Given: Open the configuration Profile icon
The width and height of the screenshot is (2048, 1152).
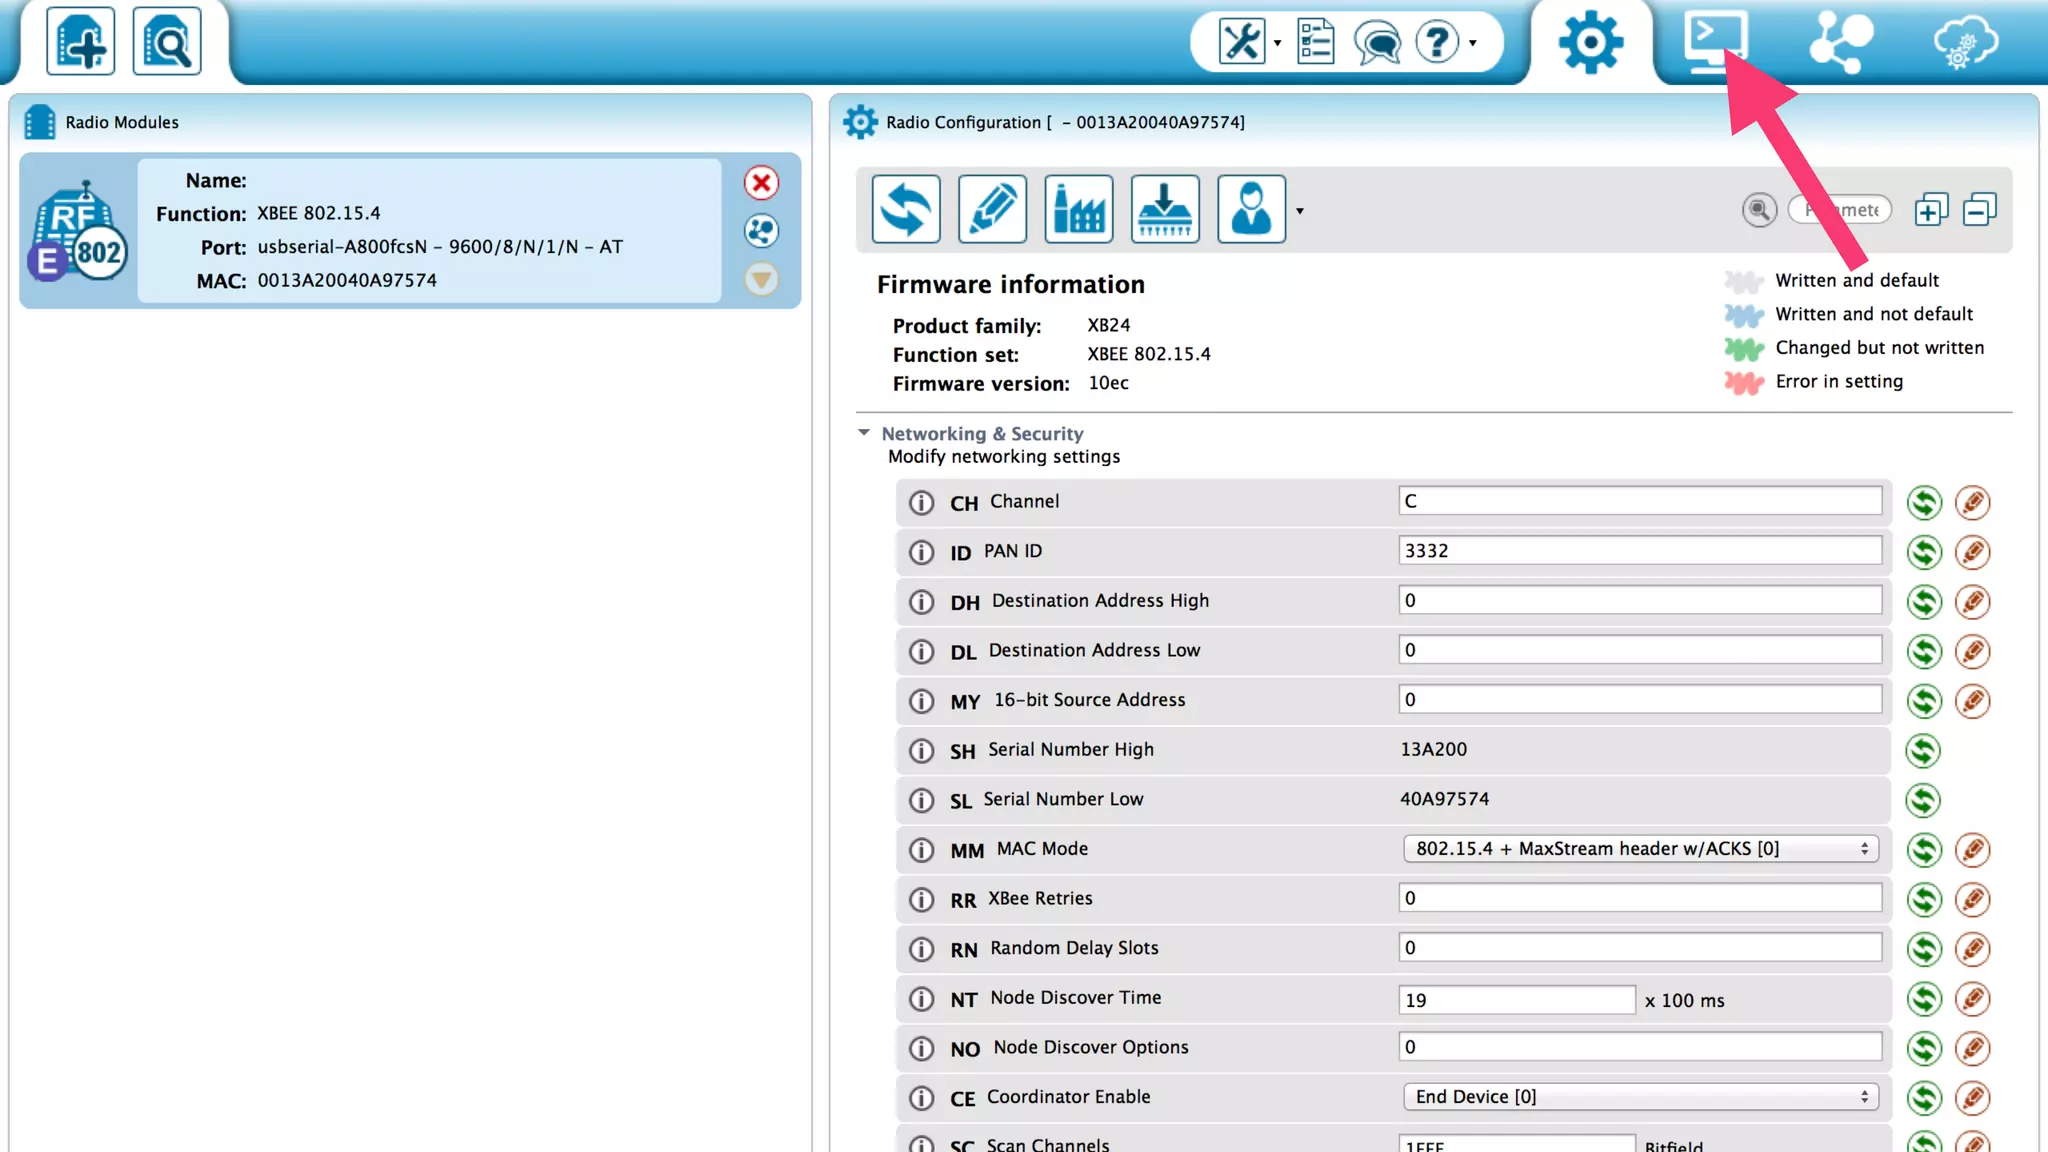Looking at the screenshot, I should tap(1250, 209).
